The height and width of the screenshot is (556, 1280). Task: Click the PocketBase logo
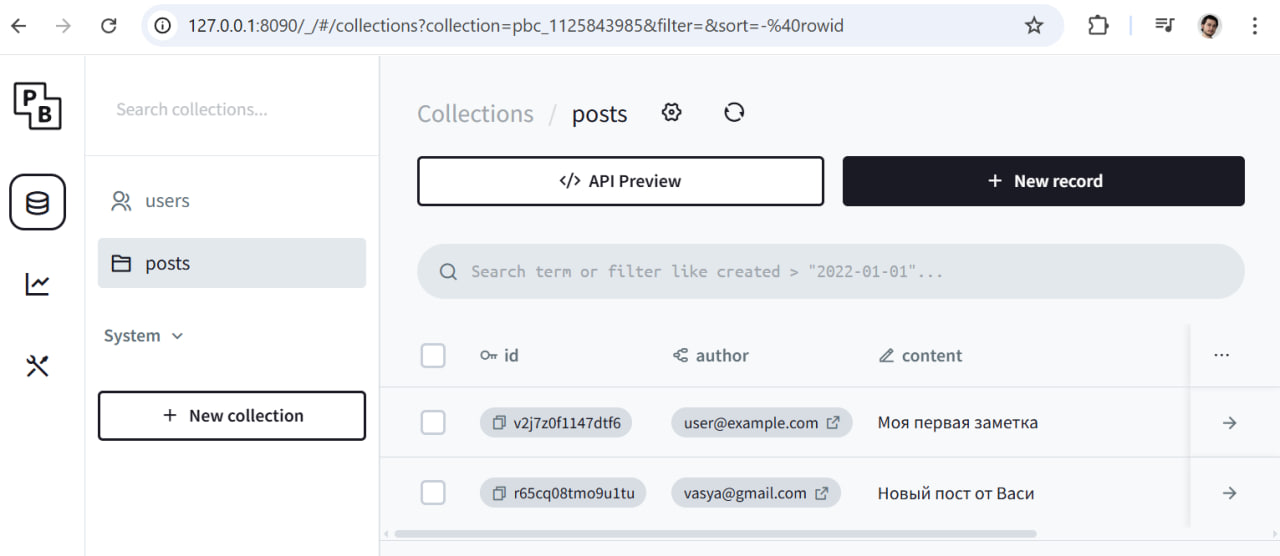[x=38, y=106]
